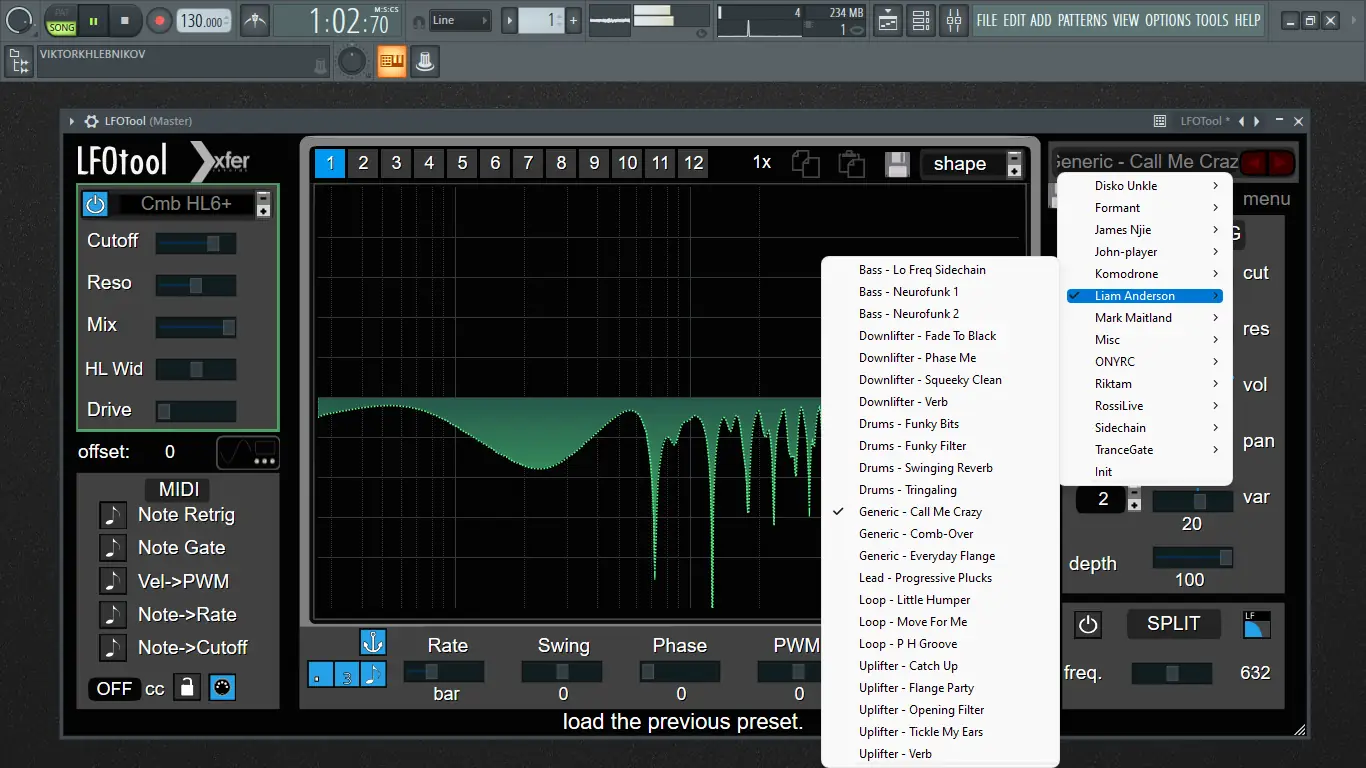The width and height of the screenshot is (1366, 768).
Task: Toggle the dotted note rate button
Action: click(319, 674)
